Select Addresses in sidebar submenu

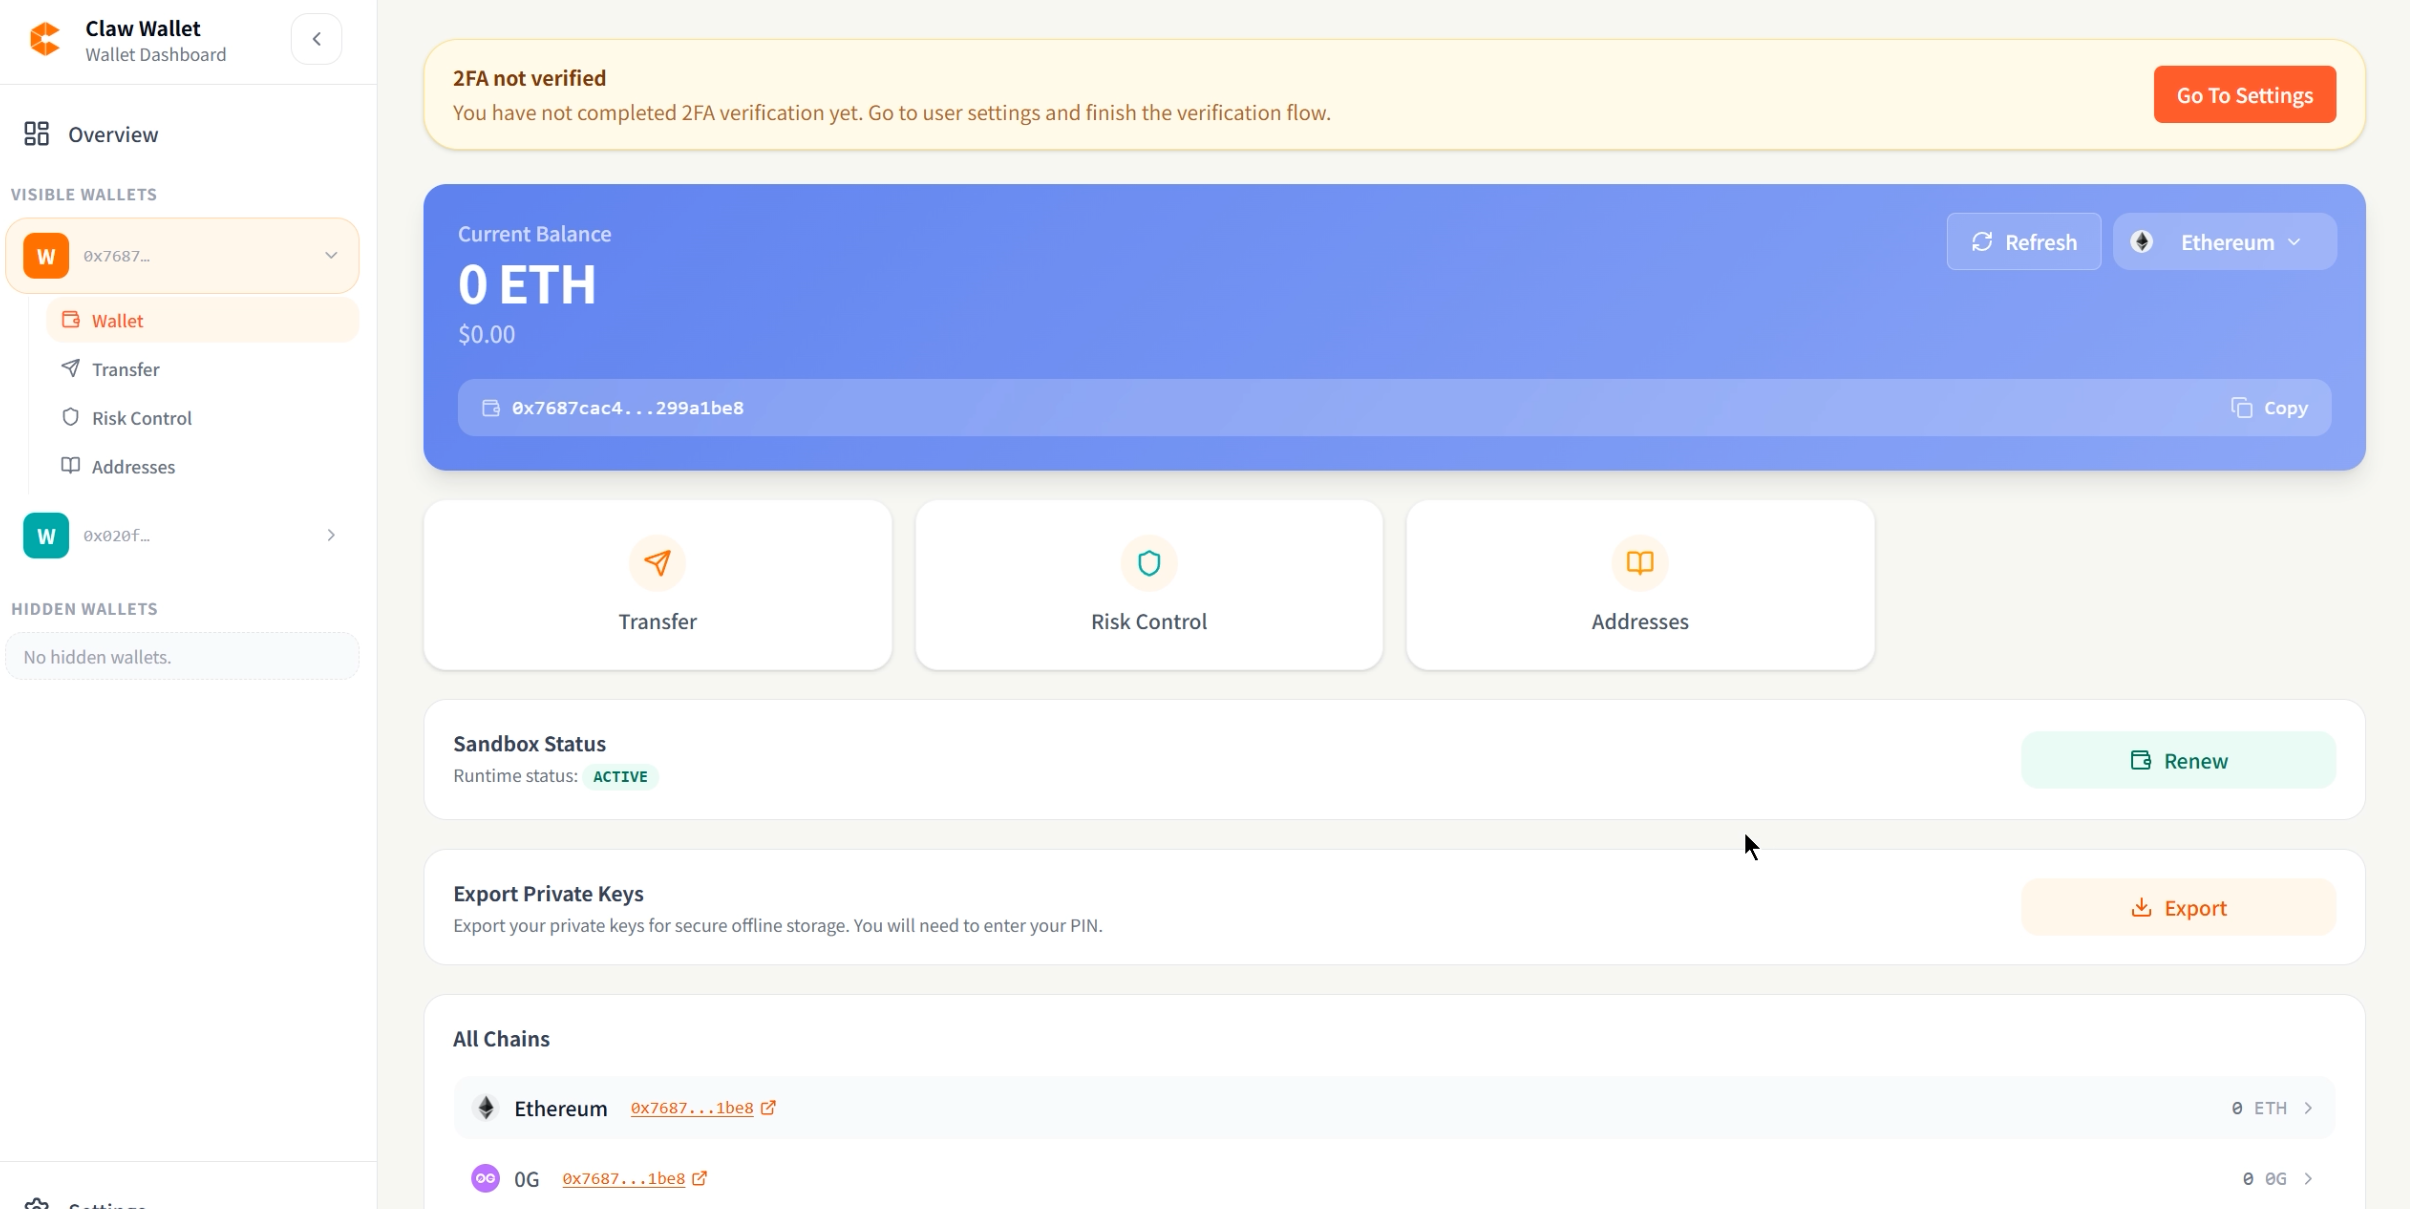pos(133,467)
